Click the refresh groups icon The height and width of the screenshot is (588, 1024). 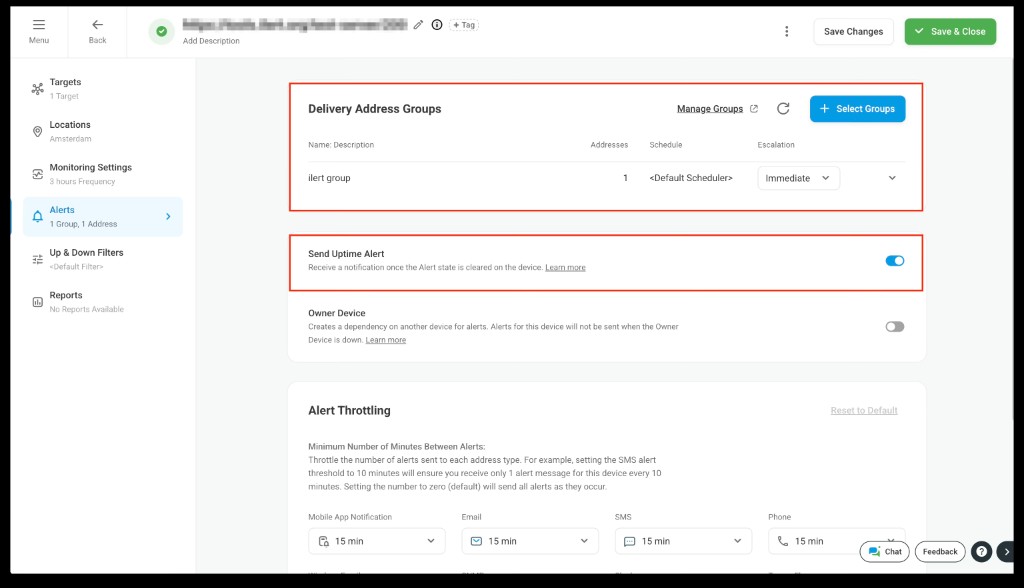[783, 109]
